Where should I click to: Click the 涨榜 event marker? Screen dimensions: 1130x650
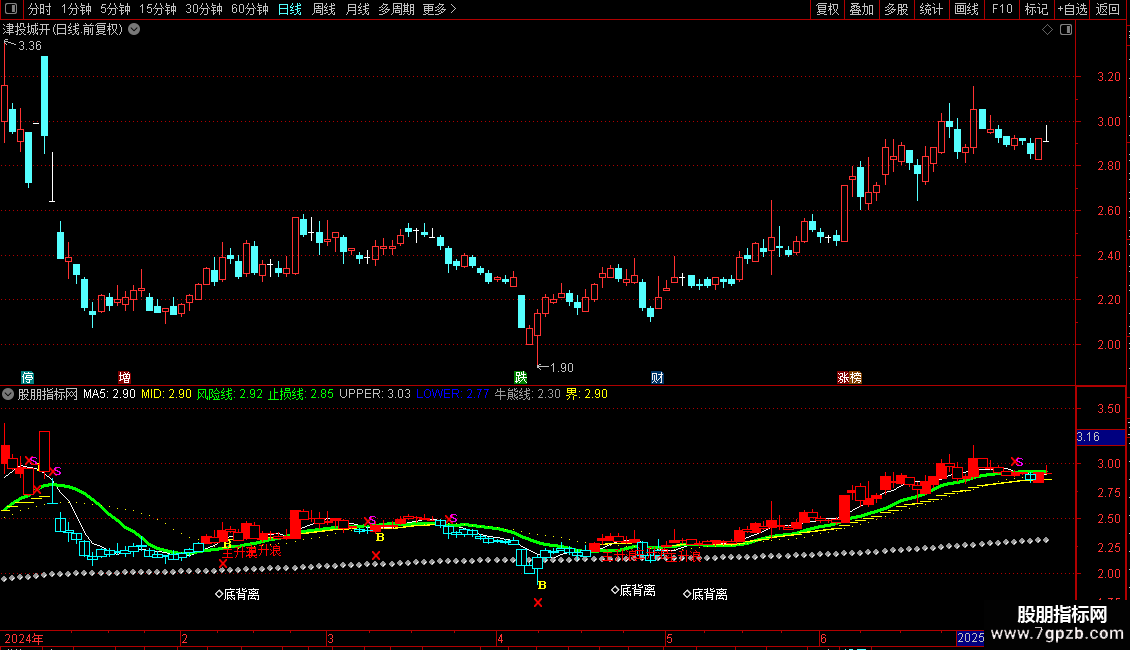click(x=849, y=378)
